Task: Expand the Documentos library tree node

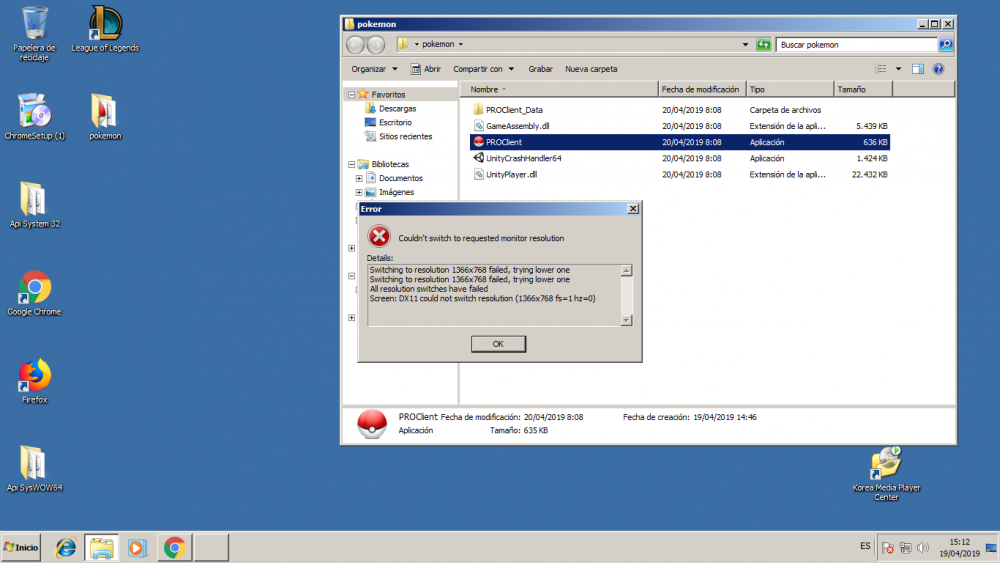Action: point(358,178)
